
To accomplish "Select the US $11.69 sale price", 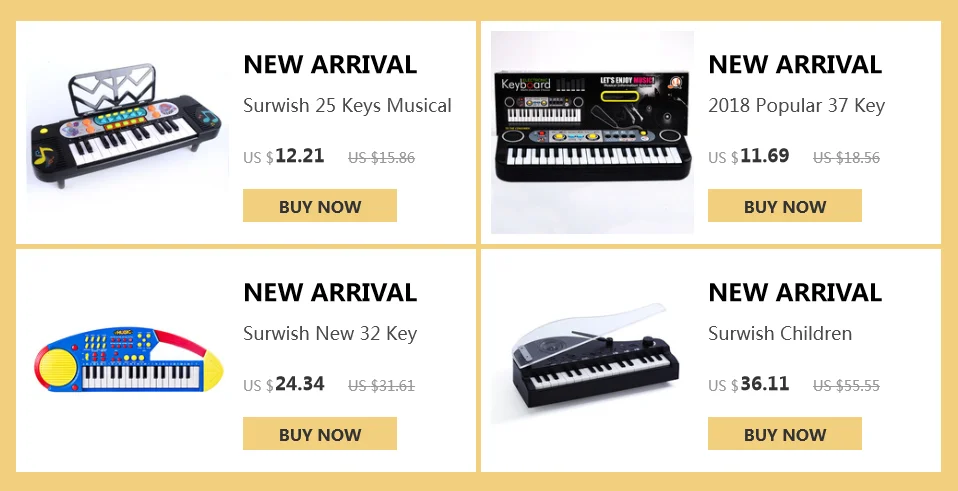I will (x=748, y=156).
